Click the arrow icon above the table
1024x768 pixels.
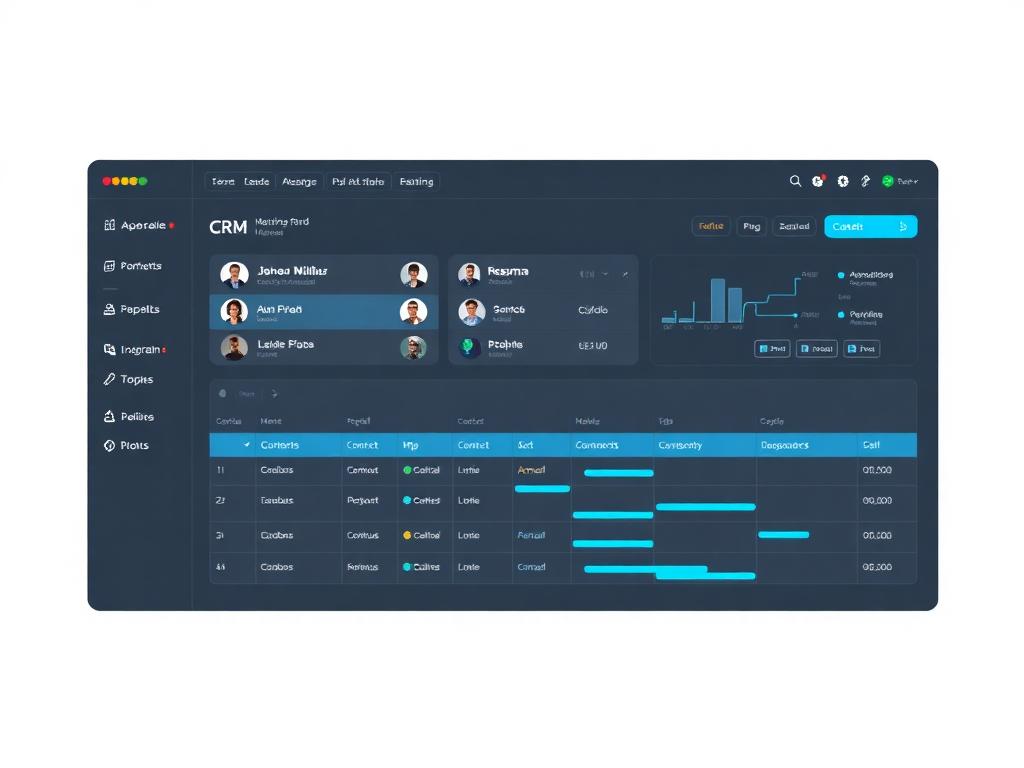click(274, 394)
